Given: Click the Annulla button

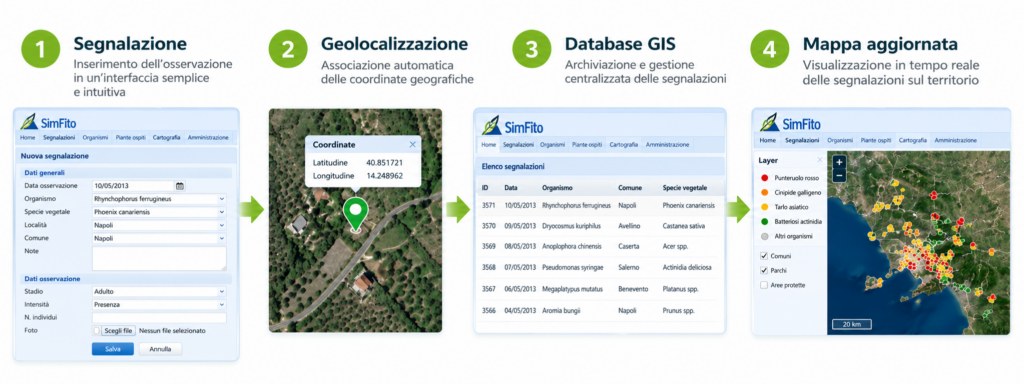Looking at the screenshot, I should click(160, 349).
